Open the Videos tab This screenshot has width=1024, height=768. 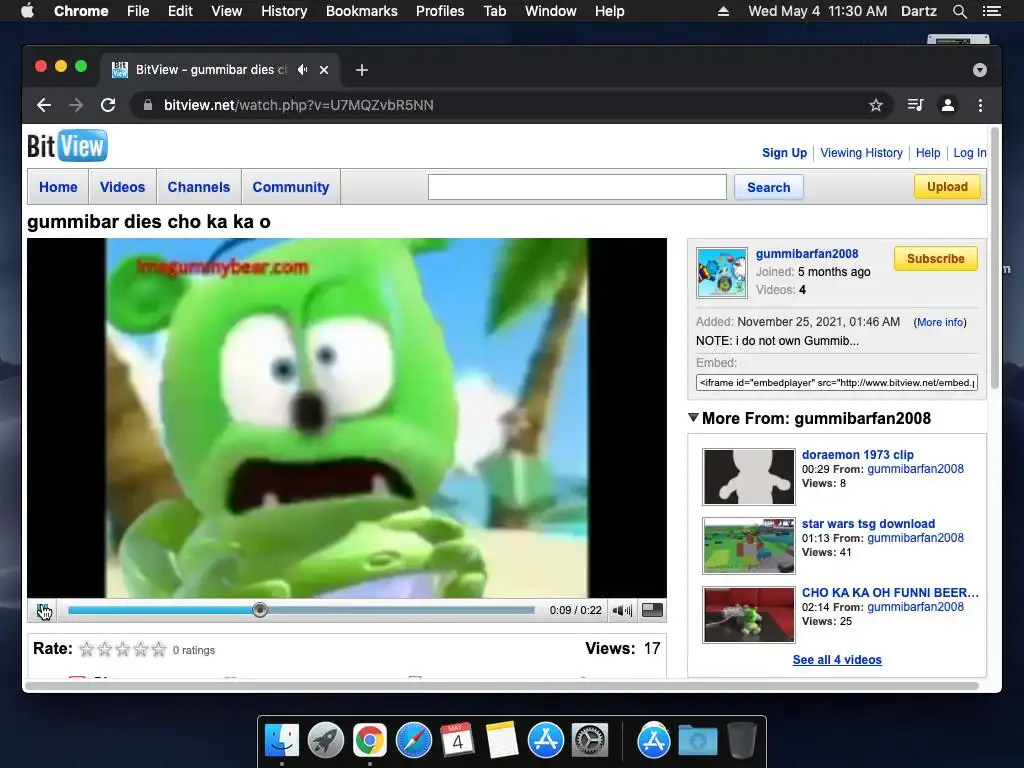pyautogui.click(x=122, y=187)
